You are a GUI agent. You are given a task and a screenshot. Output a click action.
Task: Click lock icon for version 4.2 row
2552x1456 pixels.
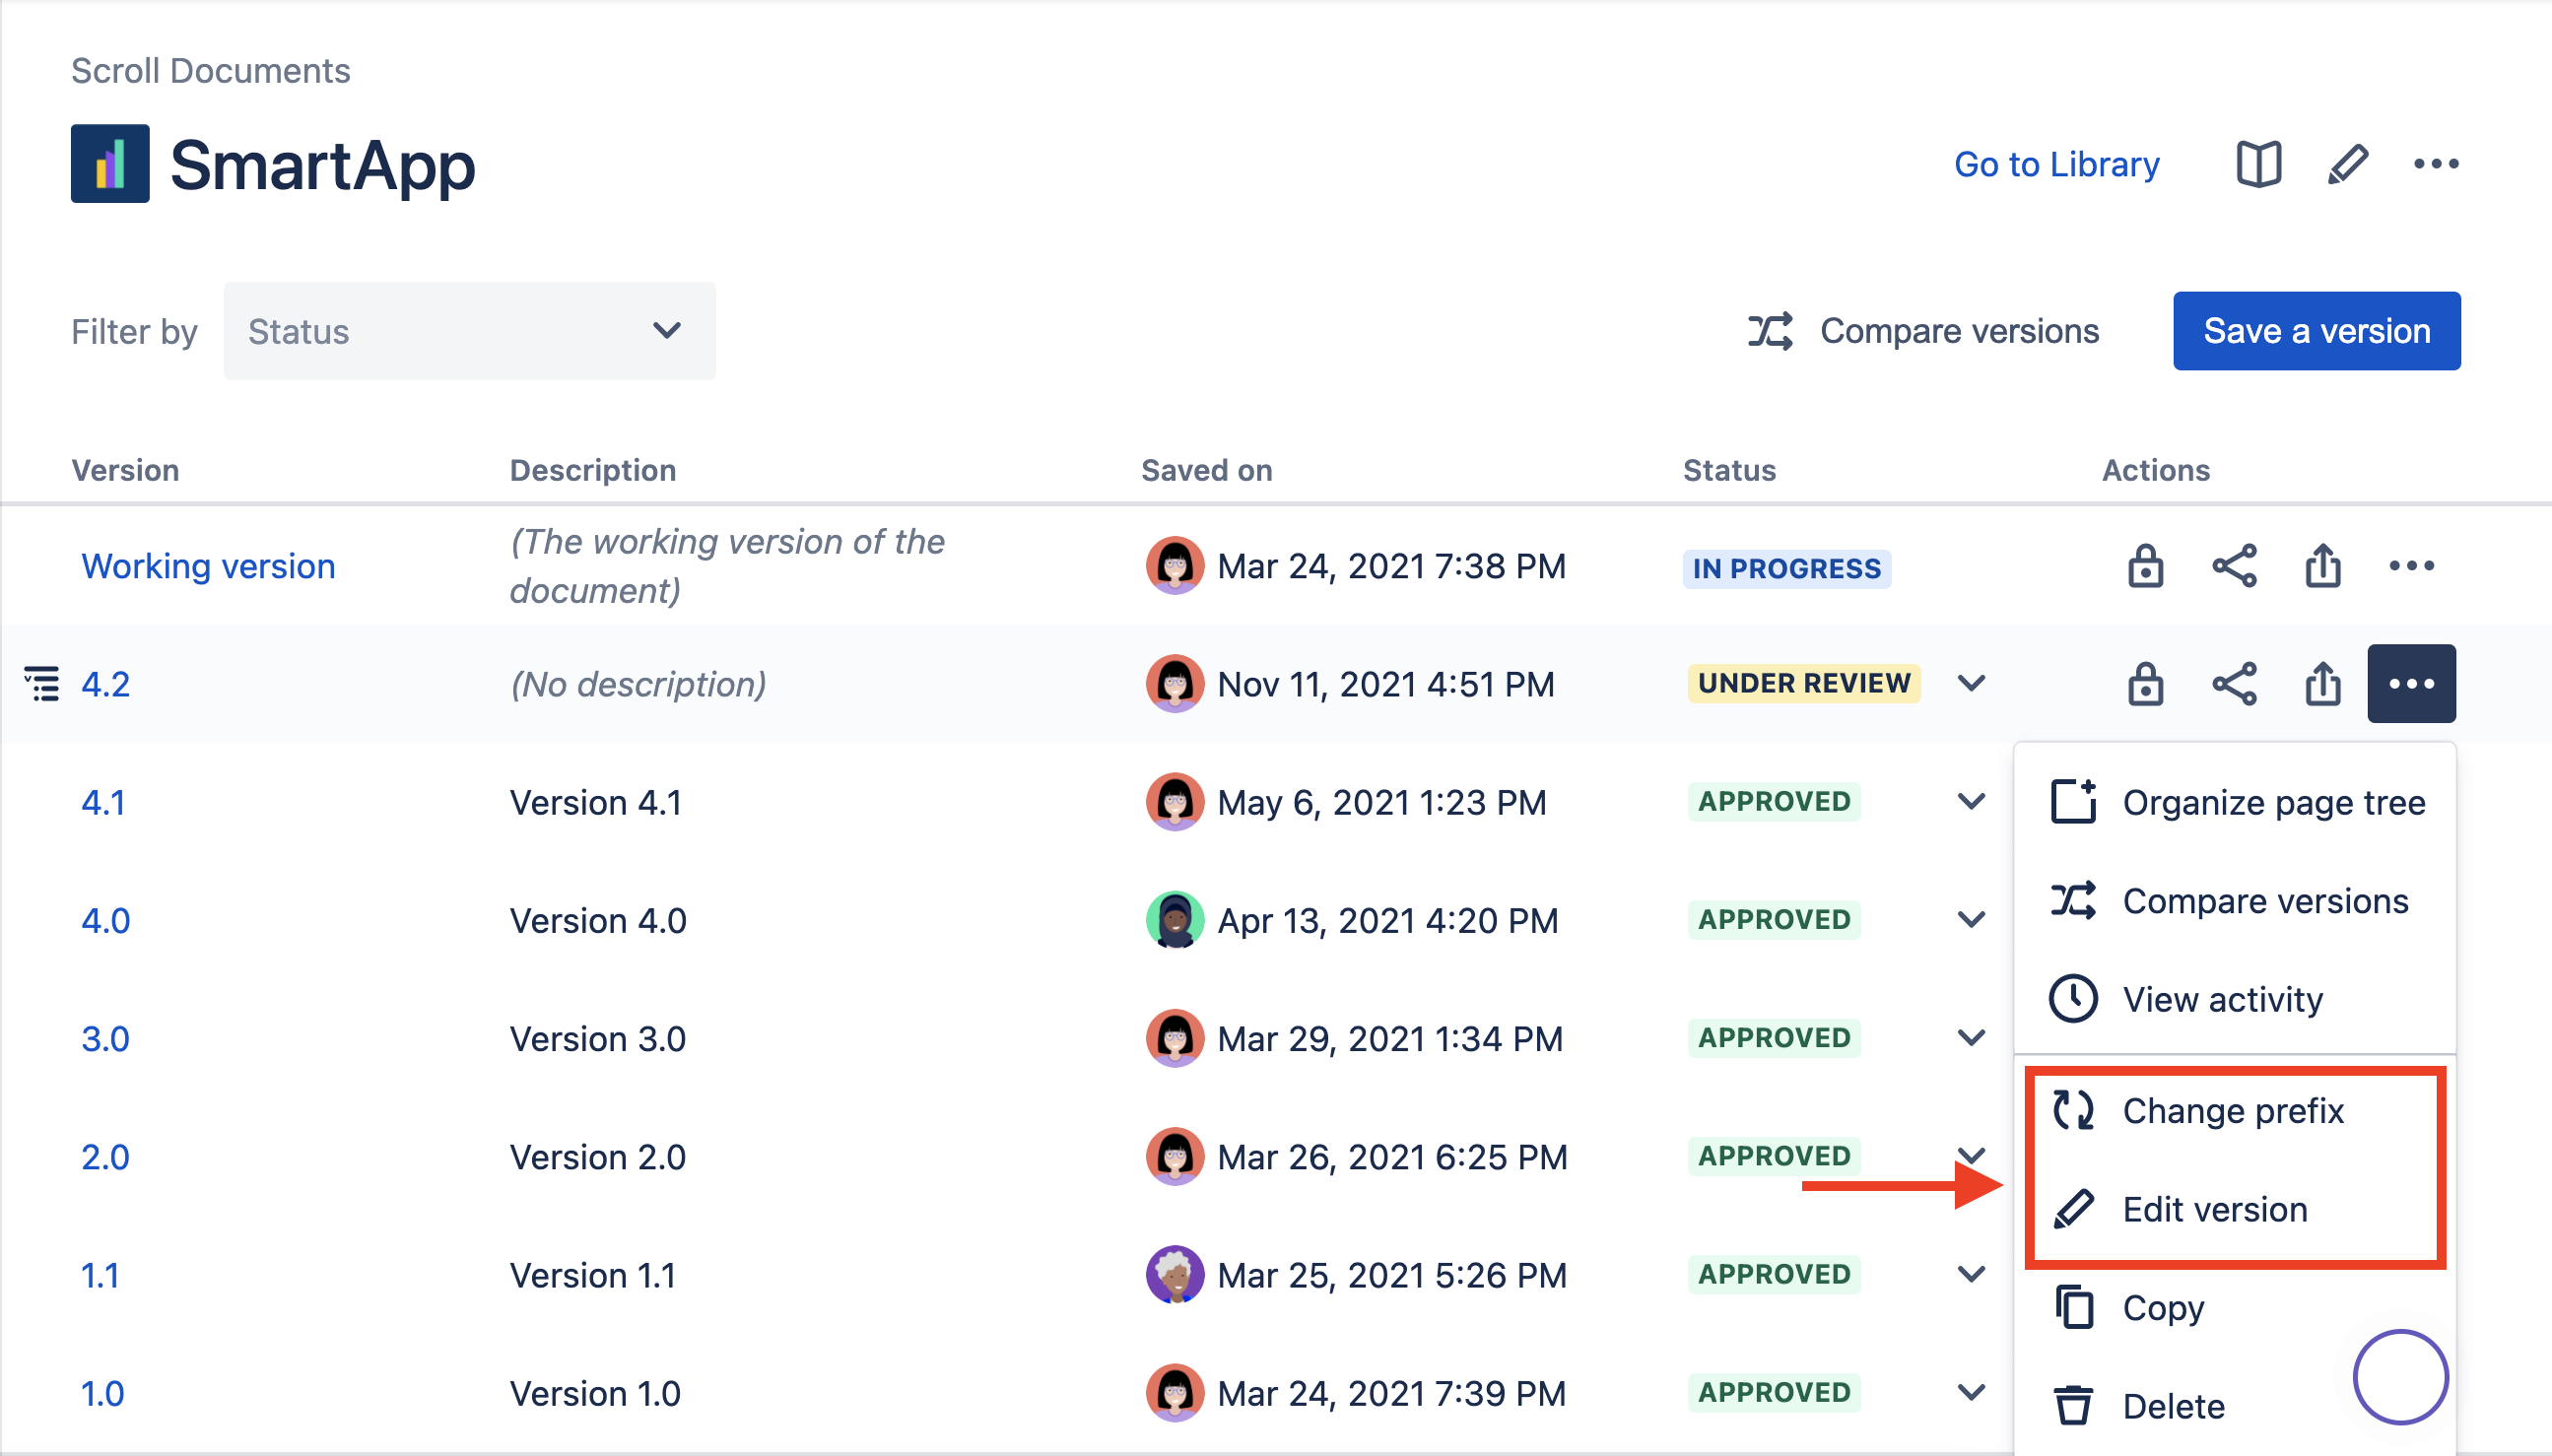click(x=2145, y=684)
